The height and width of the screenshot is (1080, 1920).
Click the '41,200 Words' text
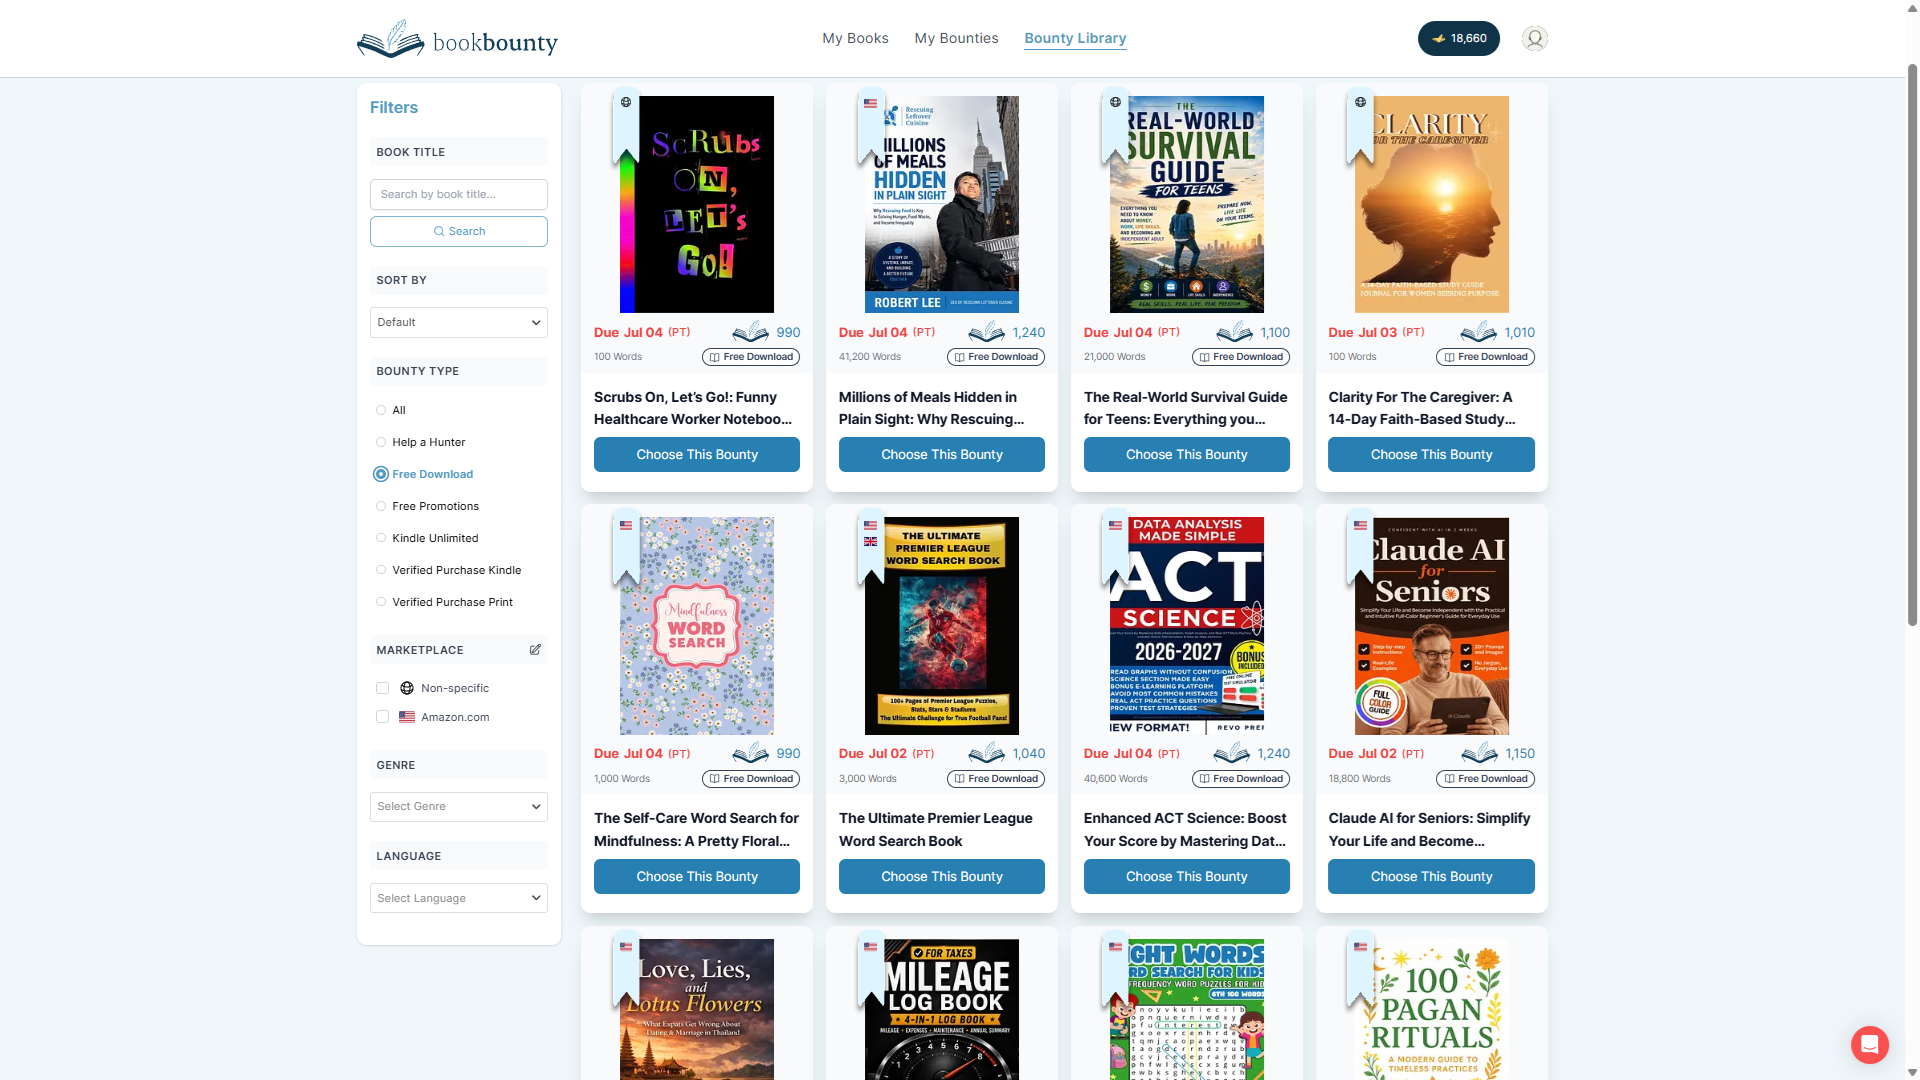point(870,357)
